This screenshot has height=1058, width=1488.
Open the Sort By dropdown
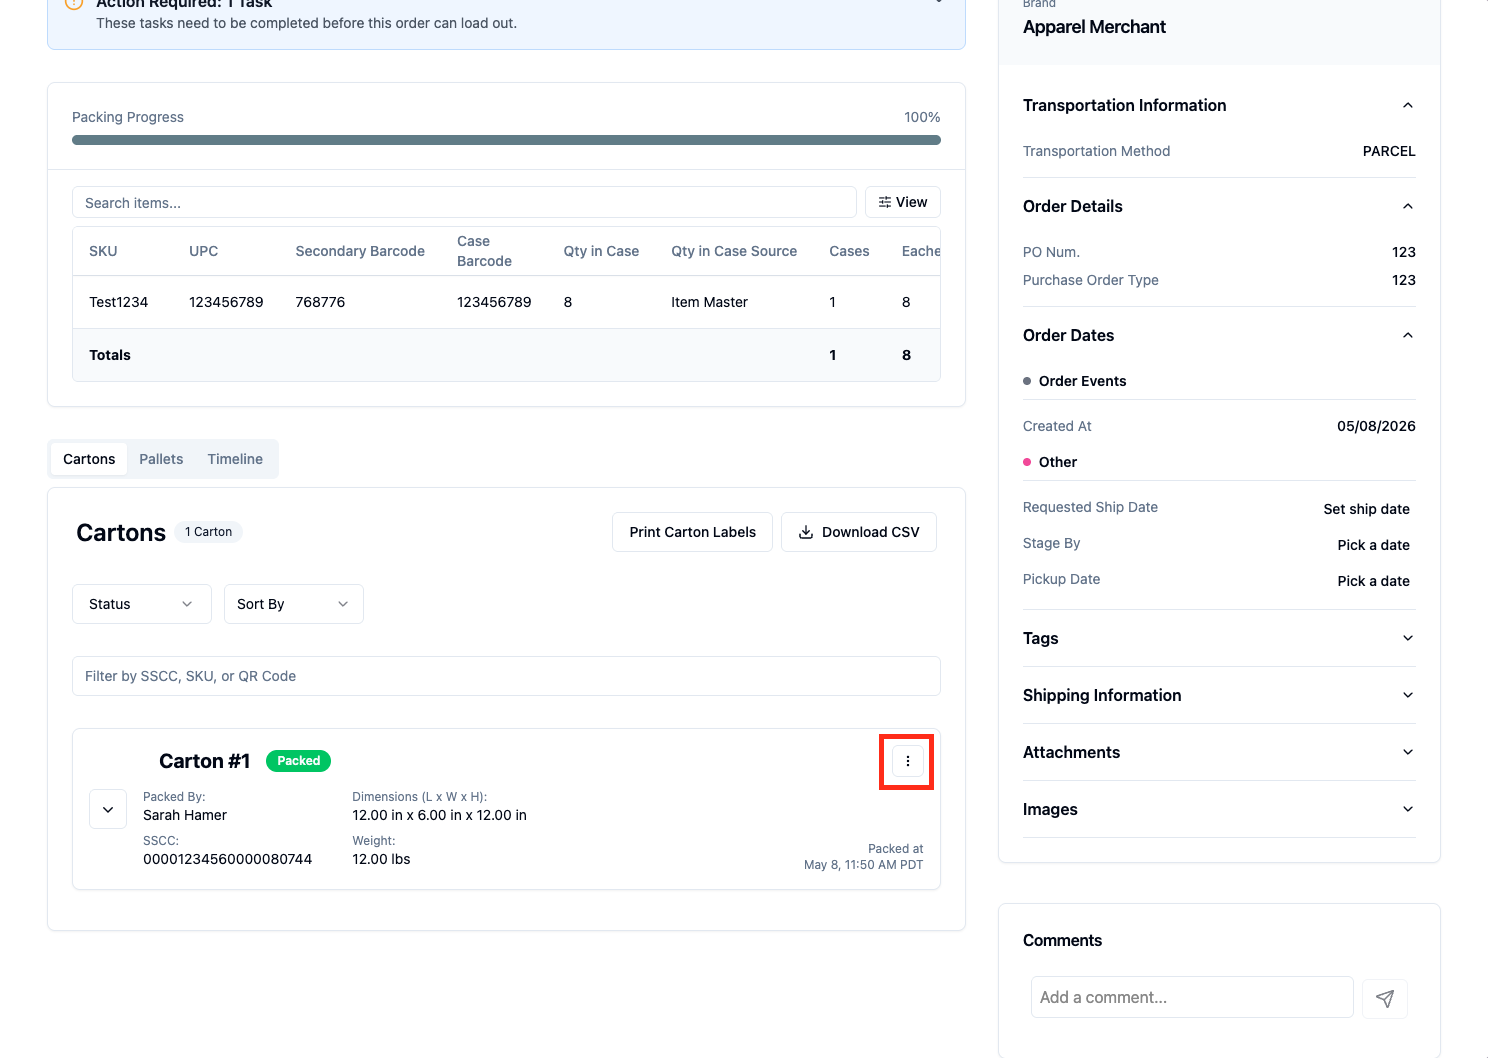[x=294, y=604]
